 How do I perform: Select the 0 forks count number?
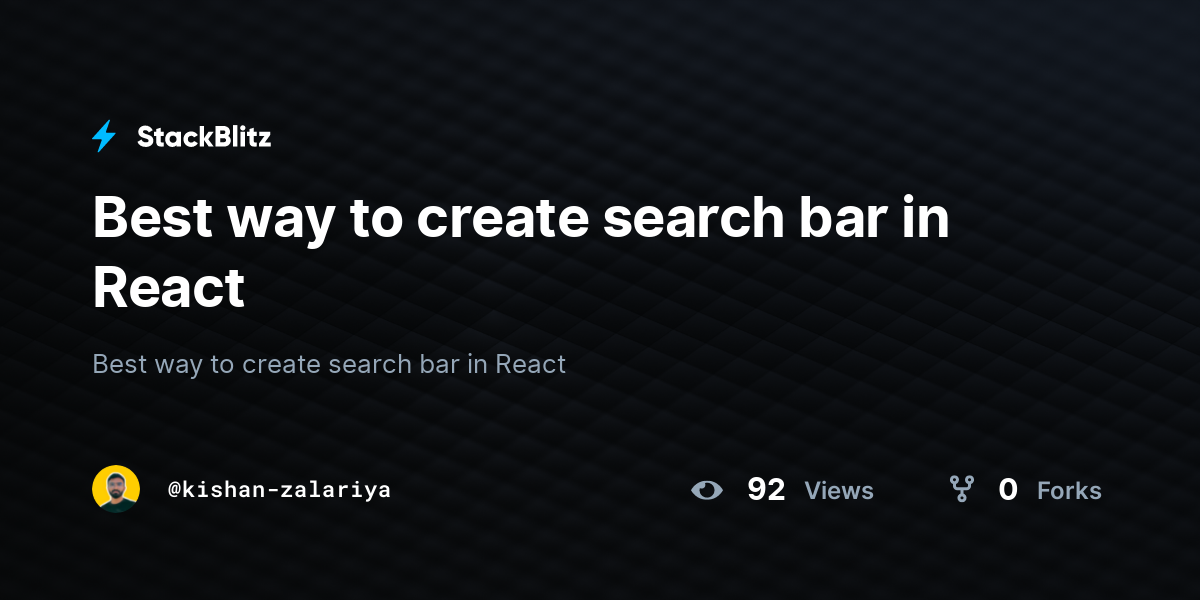(1008, 490)
